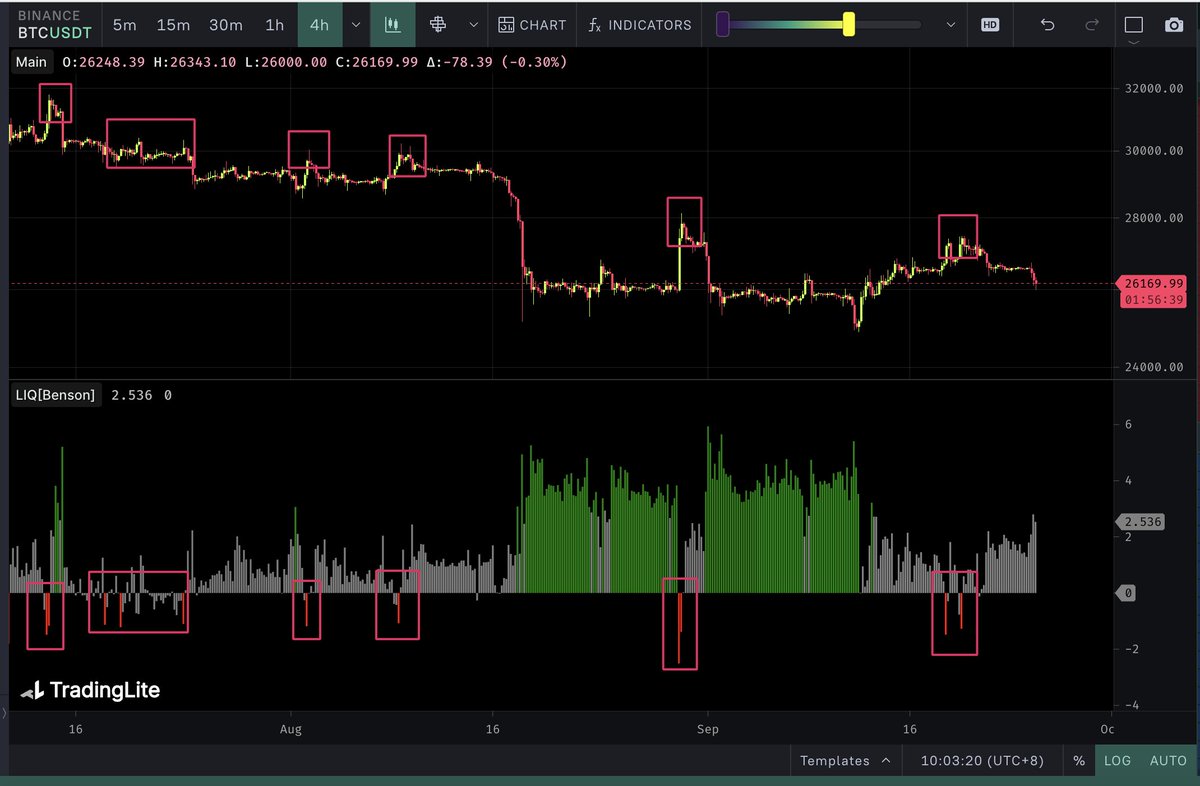This screenshot has width=1200, height=786.
Task: Expand chevron below the layout icon
Action: pyautogui.click(x=1134, y=44)
